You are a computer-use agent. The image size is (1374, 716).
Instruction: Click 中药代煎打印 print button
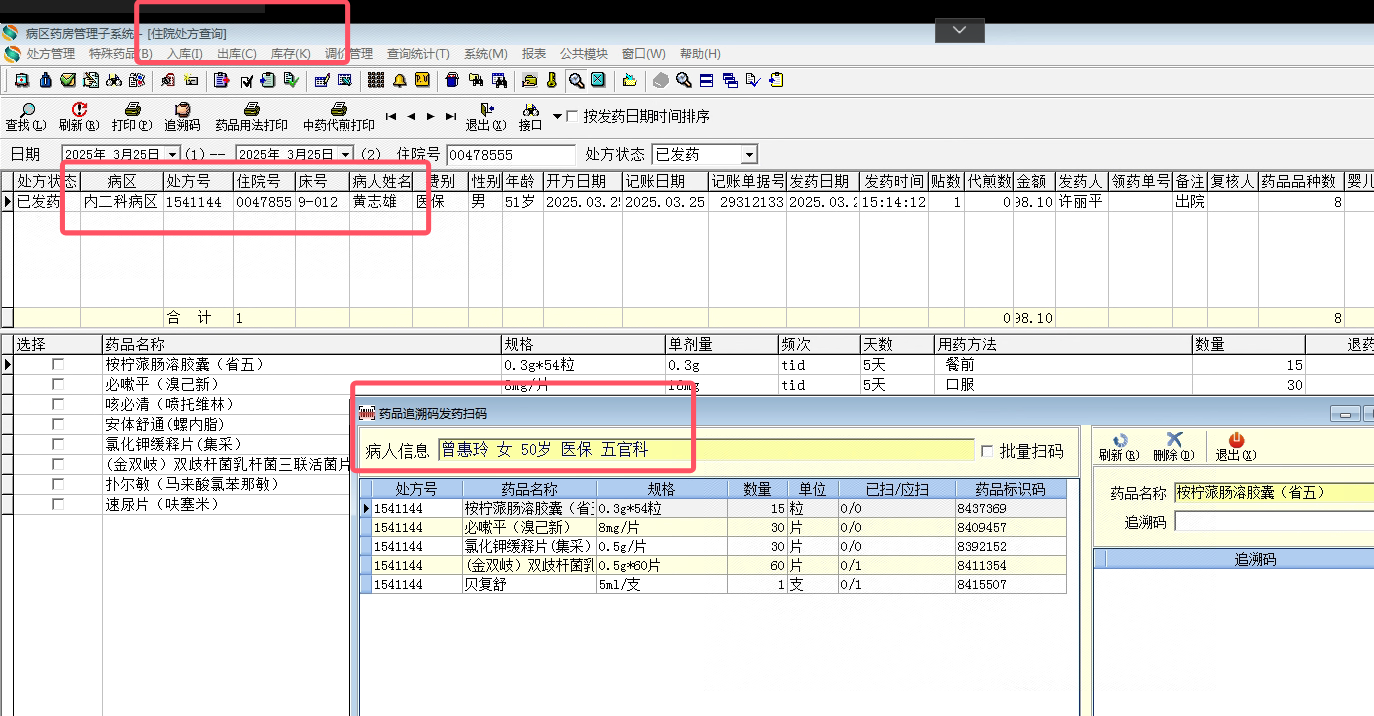[339, 117]
